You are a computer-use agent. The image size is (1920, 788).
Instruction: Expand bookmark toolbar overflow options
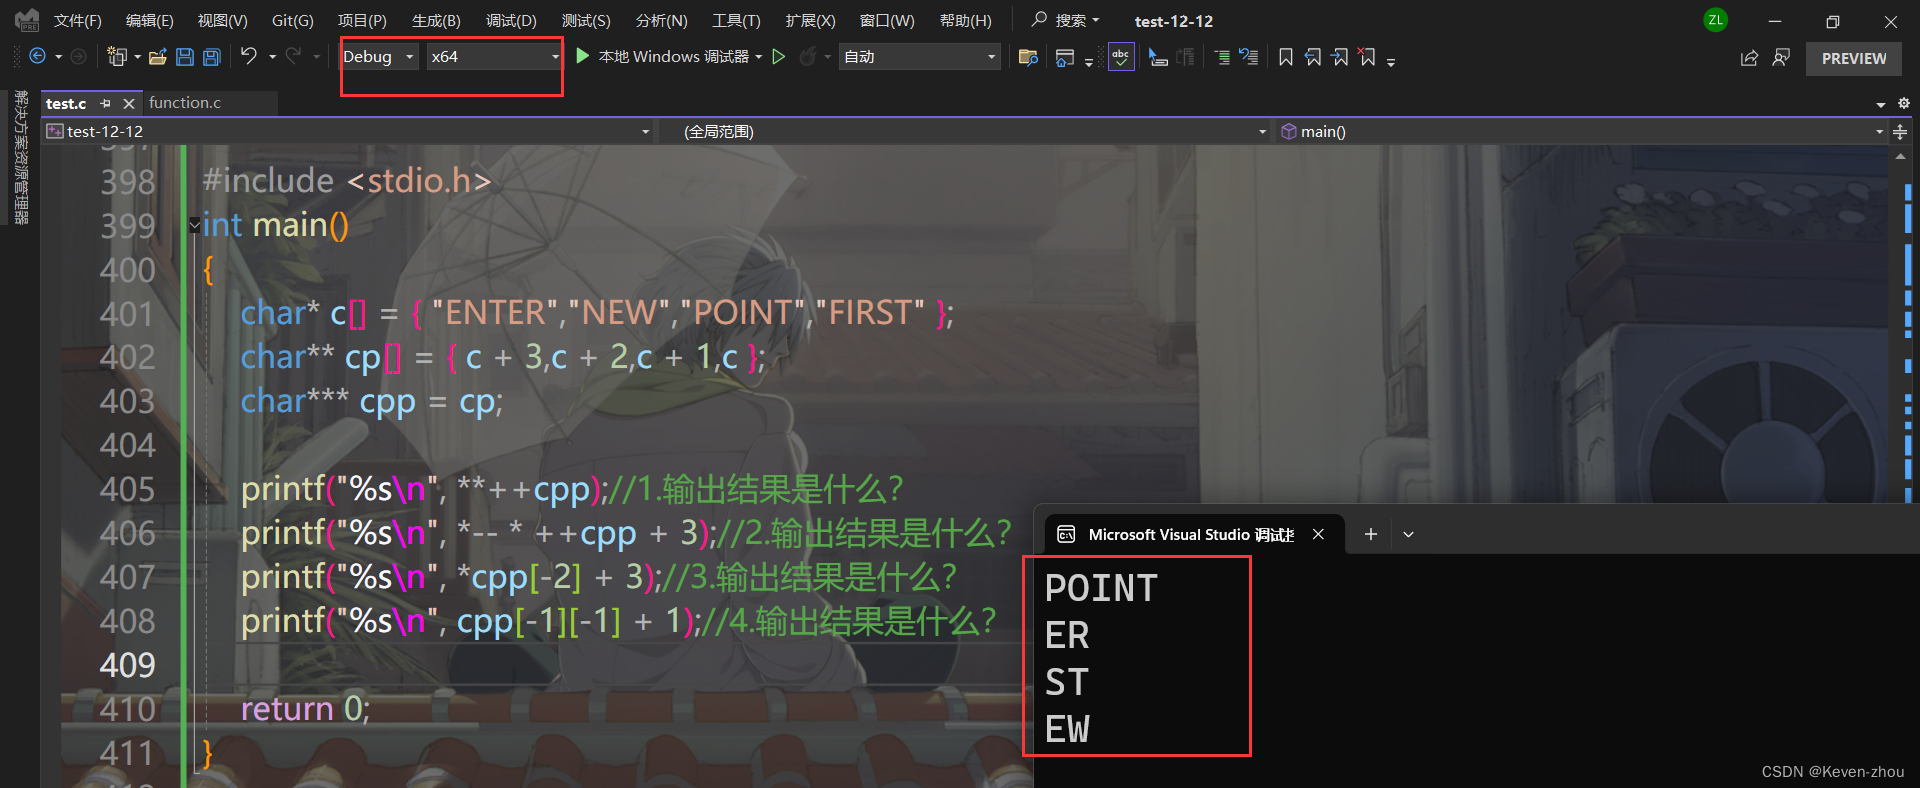point(1391,62)
